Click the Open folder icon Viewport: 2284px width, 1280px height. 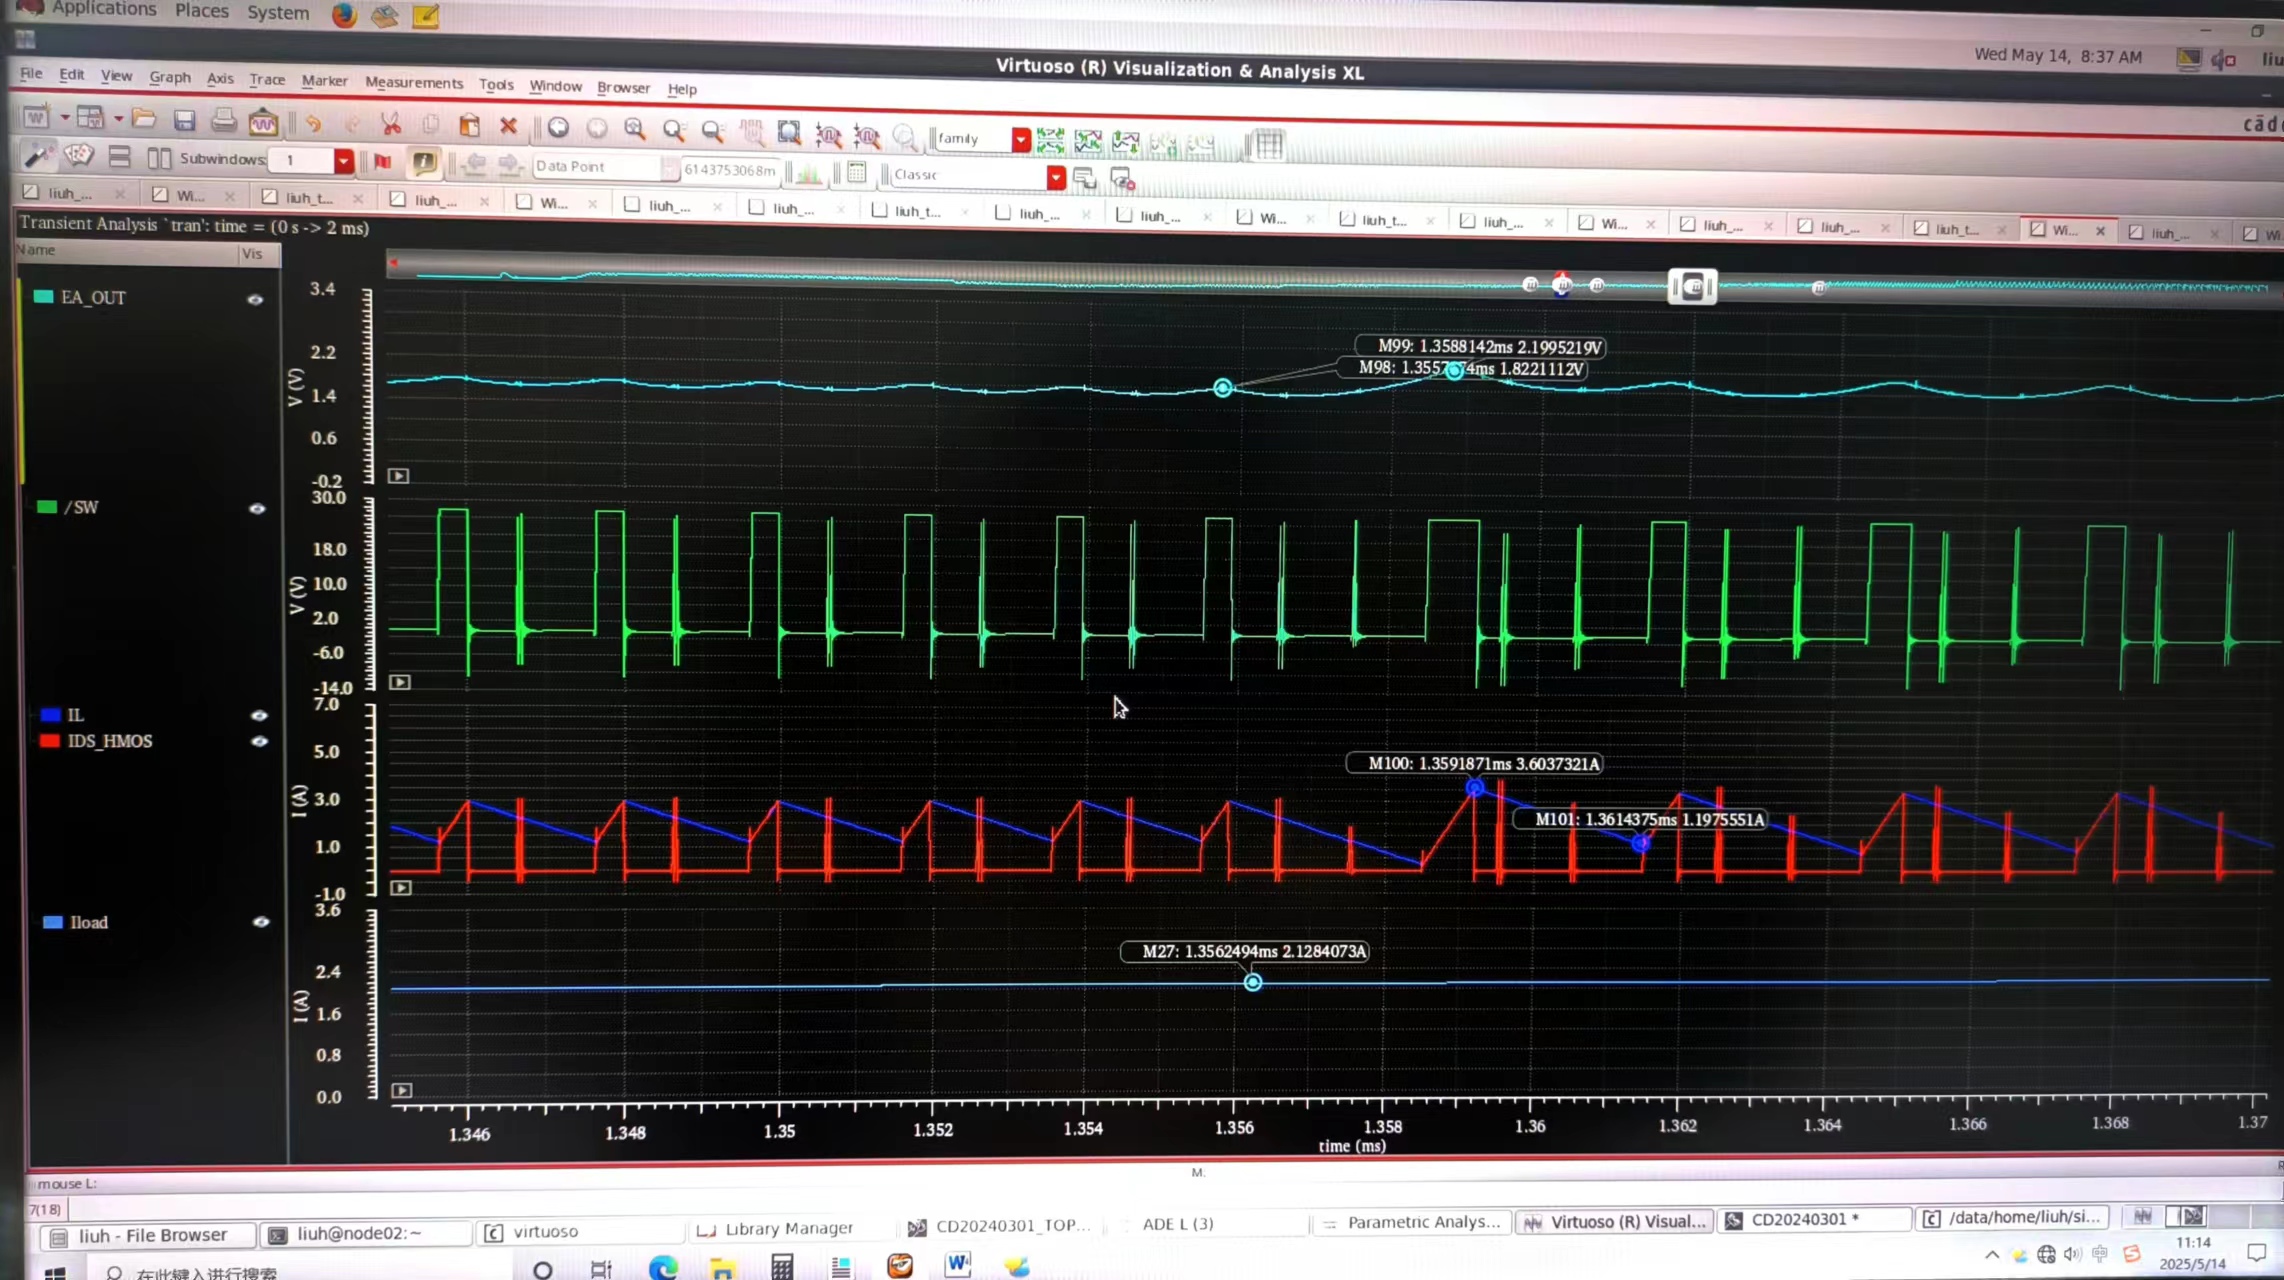click(144, 119)
